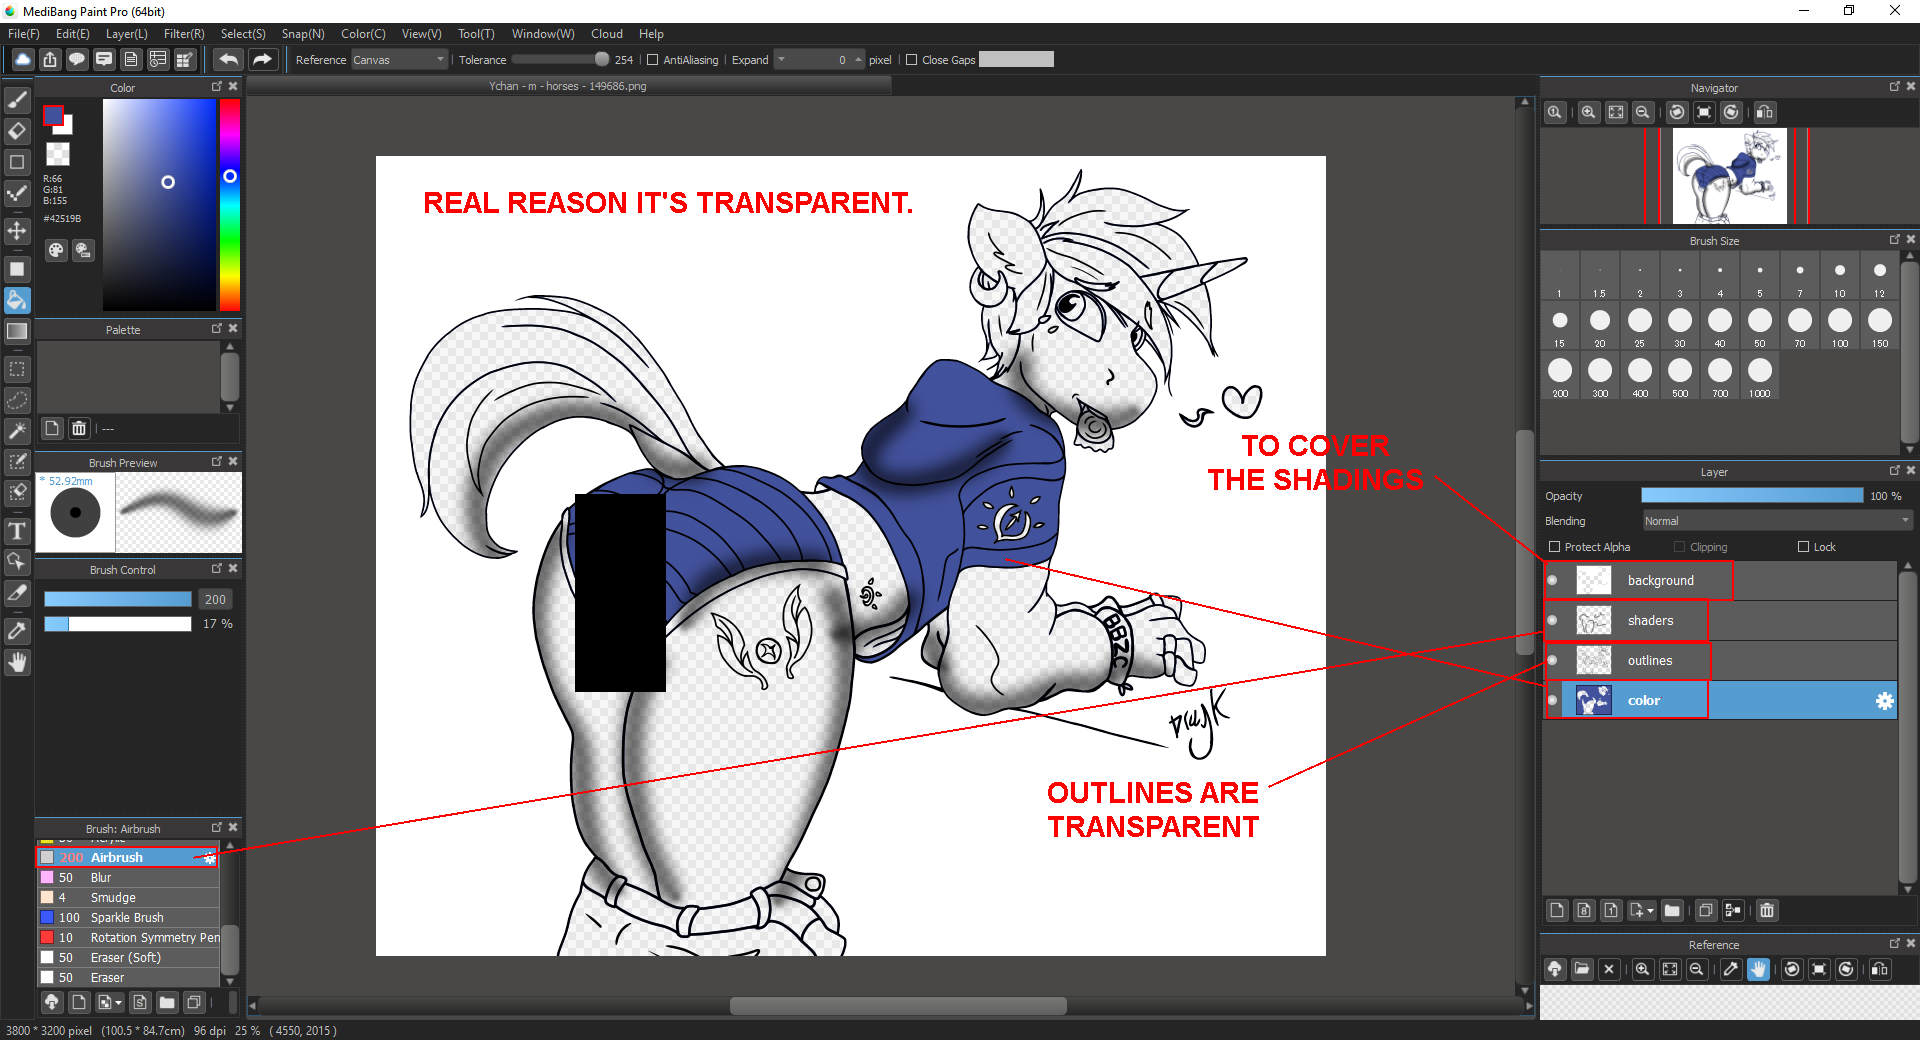Zoom out using Navigator magnifier minus
The image size is (1920, 1040).
tap(1642, 112)
